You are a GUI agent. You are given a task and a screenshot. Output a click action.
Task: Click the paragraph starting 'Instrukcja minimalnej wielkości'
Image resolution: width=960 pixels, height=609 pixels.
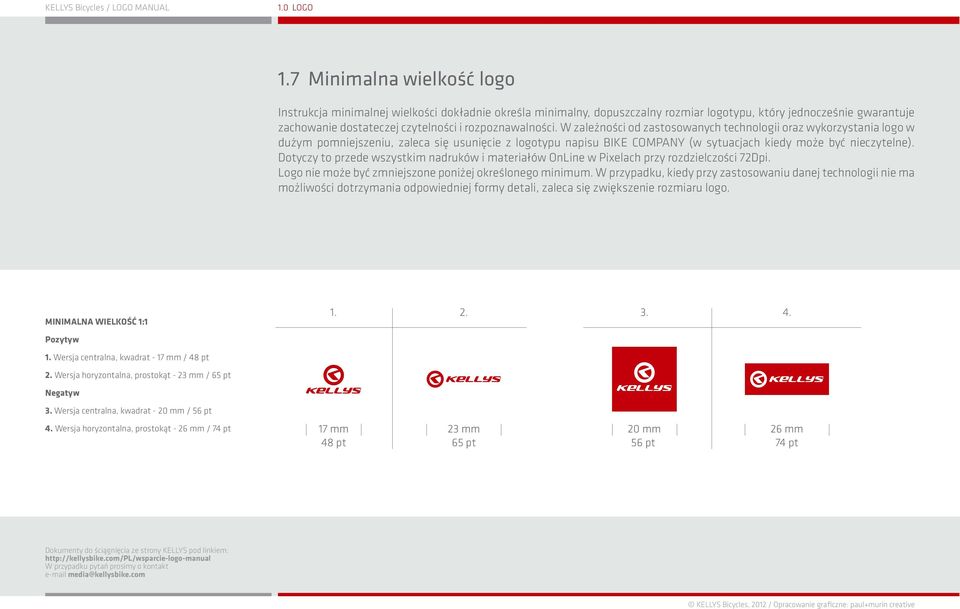click(596, 135)
